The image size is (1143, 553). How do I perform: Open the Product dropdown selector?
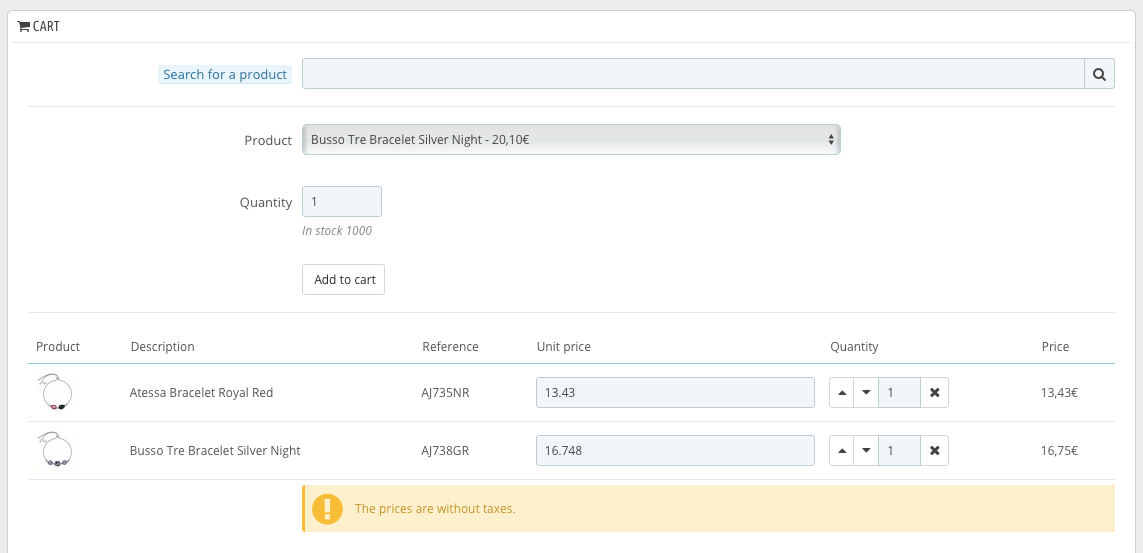pos(571,140)
